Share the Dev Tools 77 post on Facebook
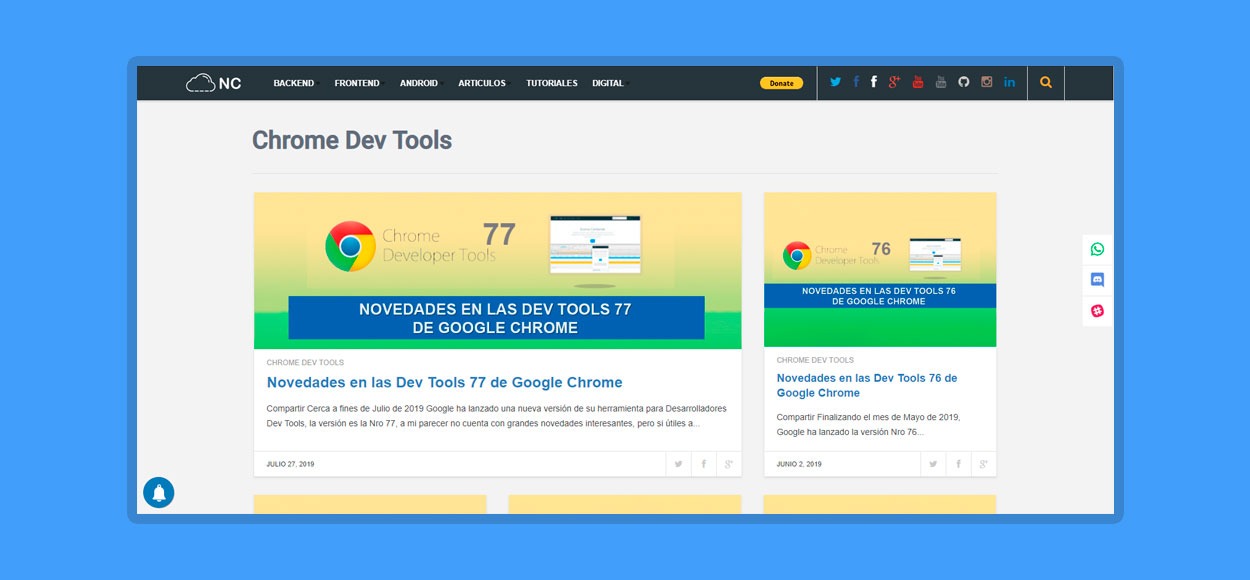The height and width of the screenshot is (580, 1250). (704, 464)
